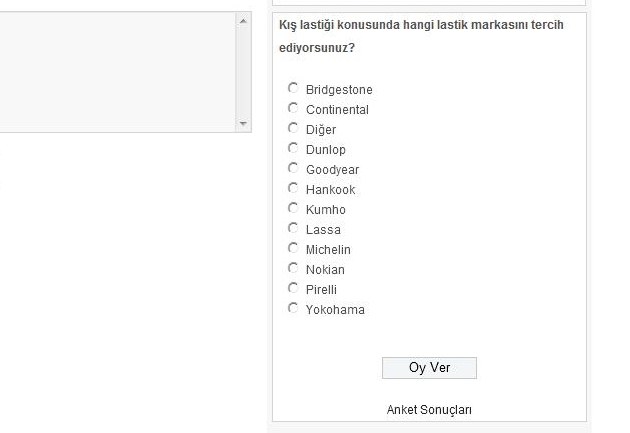Viewport: 630px width, 433px height.
Task: Pick the Dunlop option
Action: [x=293, y=148]
